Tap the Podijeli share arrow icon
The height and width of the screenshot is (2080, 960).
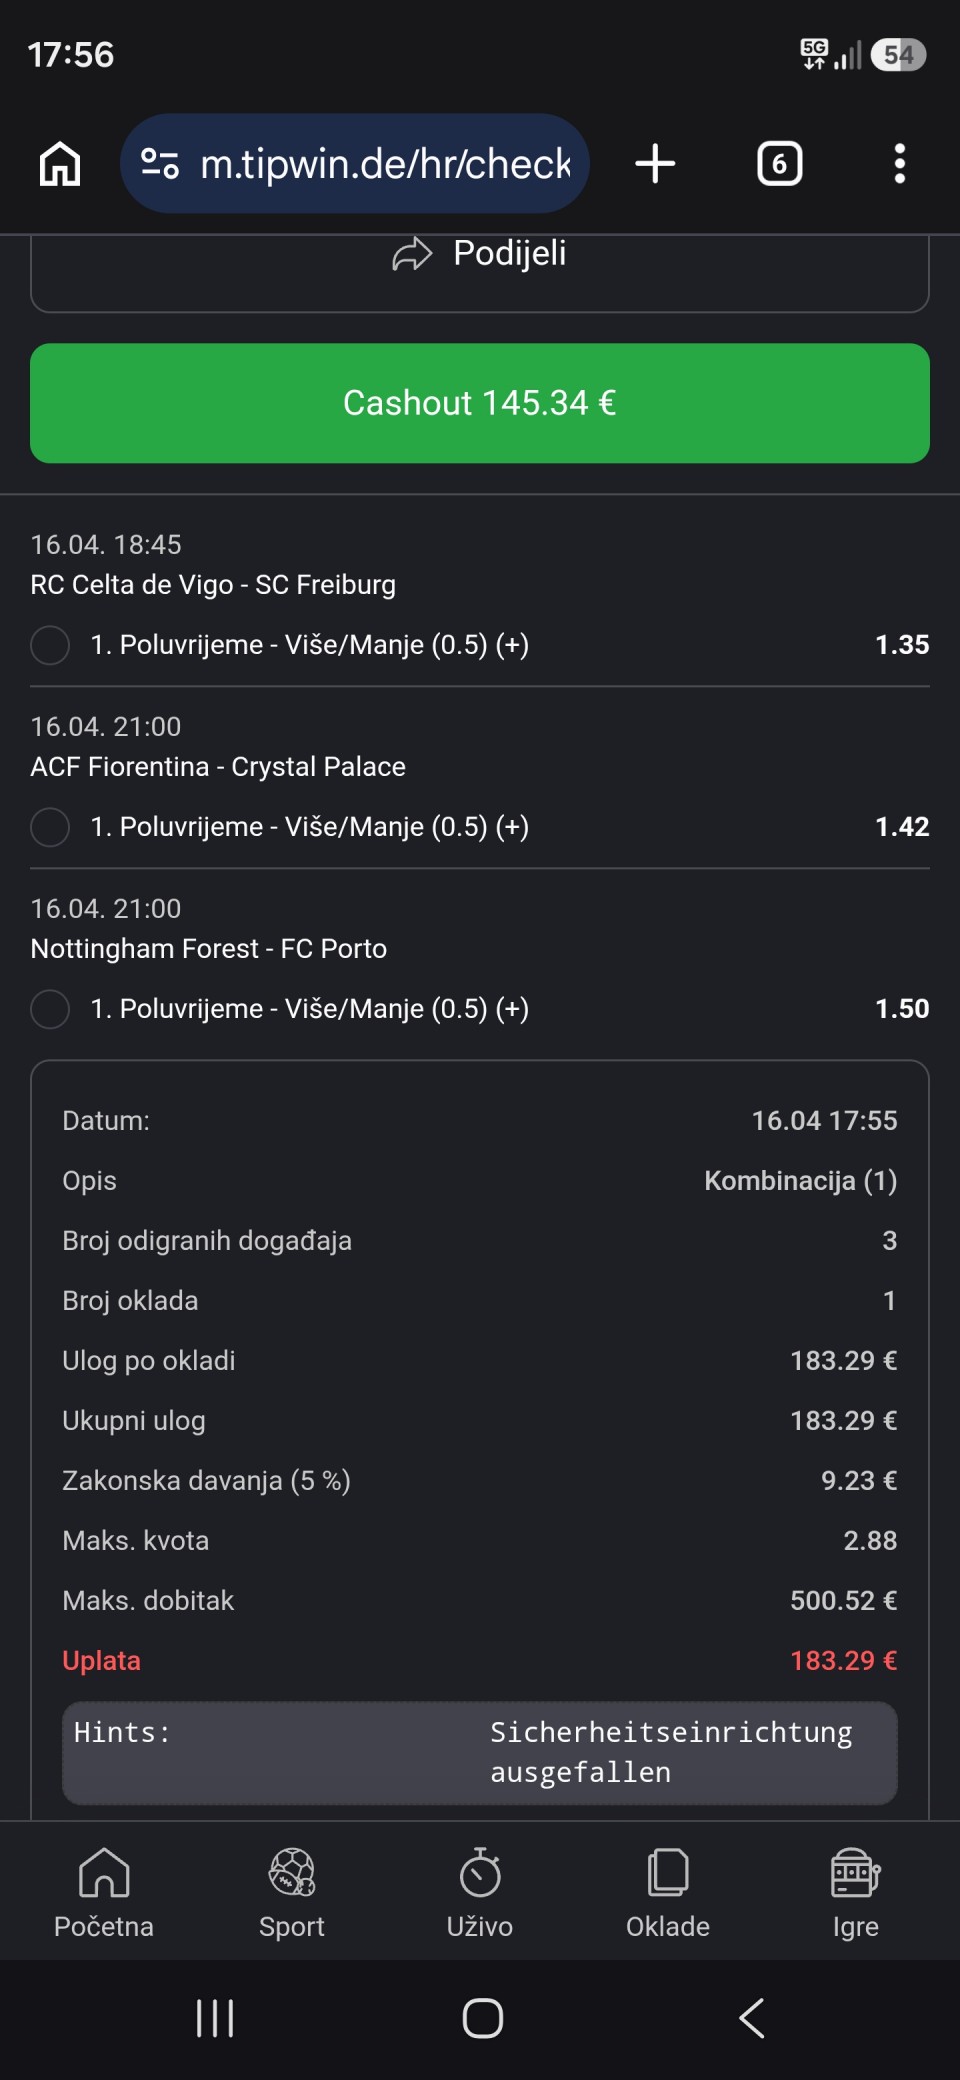click(412, 254)
